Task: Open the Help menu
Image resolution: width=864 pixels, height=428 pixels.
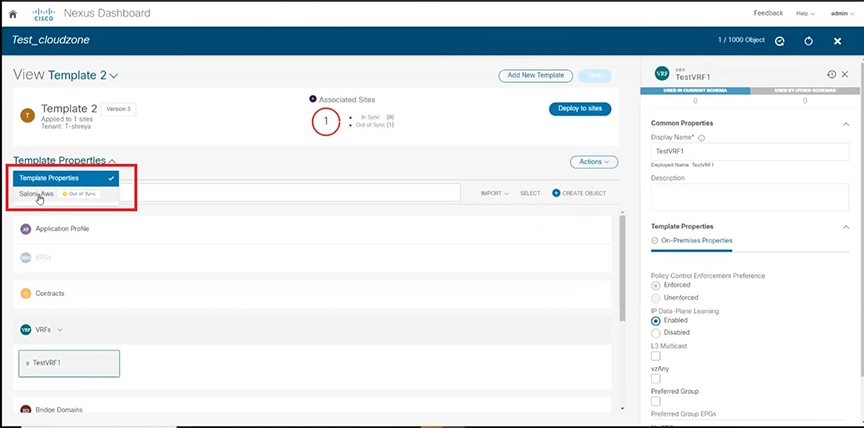Action: coord(805,14)
